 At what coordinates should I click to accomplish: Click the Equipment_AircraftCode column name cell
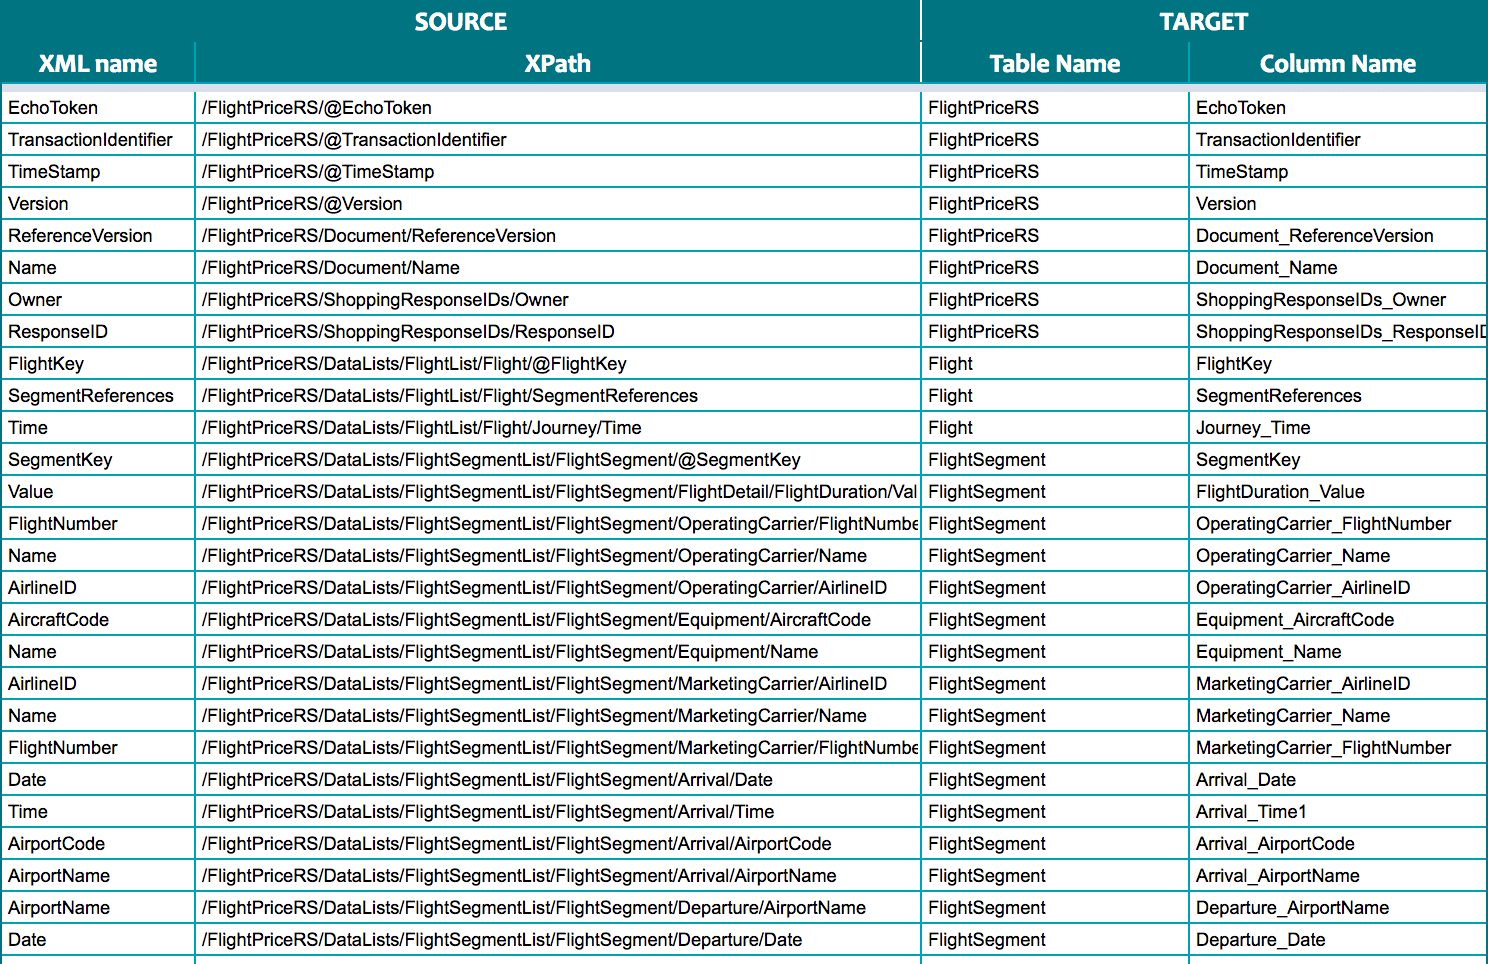pyautogui.click(x=1338, y=619)
